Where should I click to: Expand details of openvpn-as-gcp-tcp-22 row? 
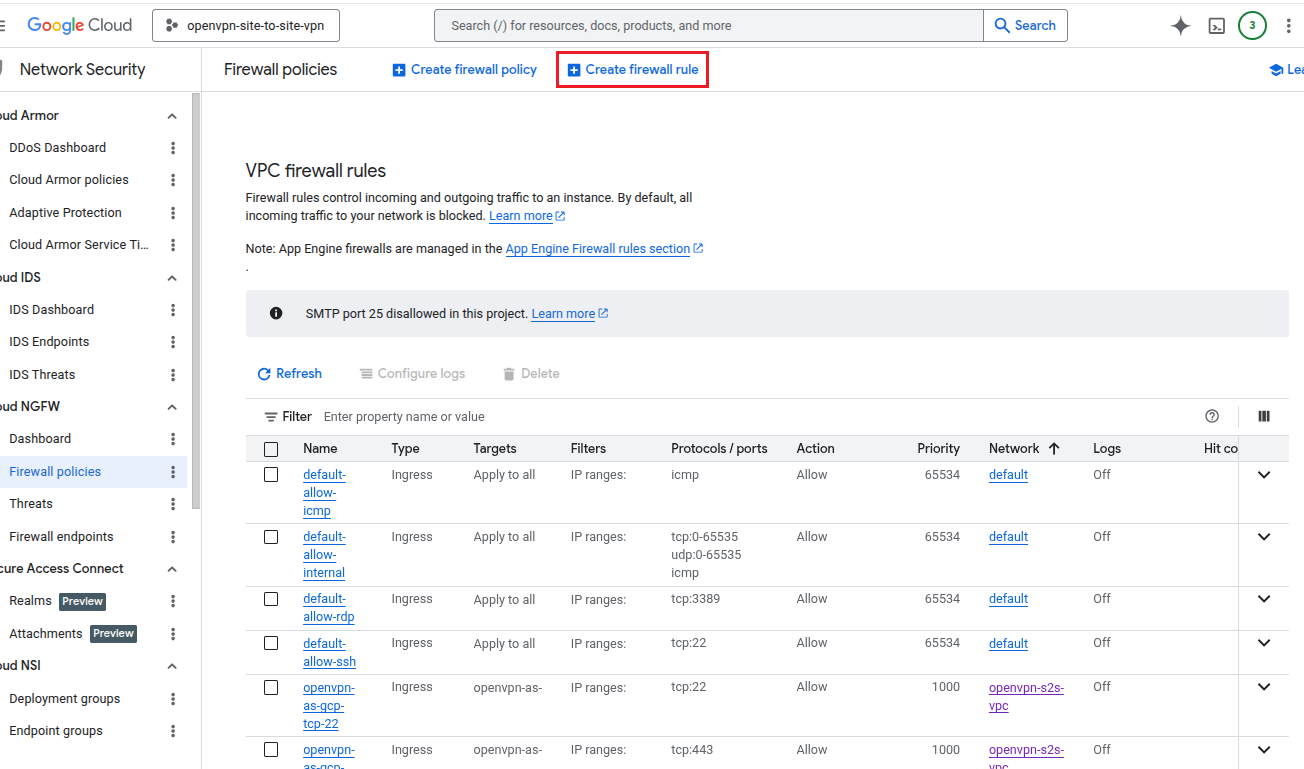[x=1264, y=687]
